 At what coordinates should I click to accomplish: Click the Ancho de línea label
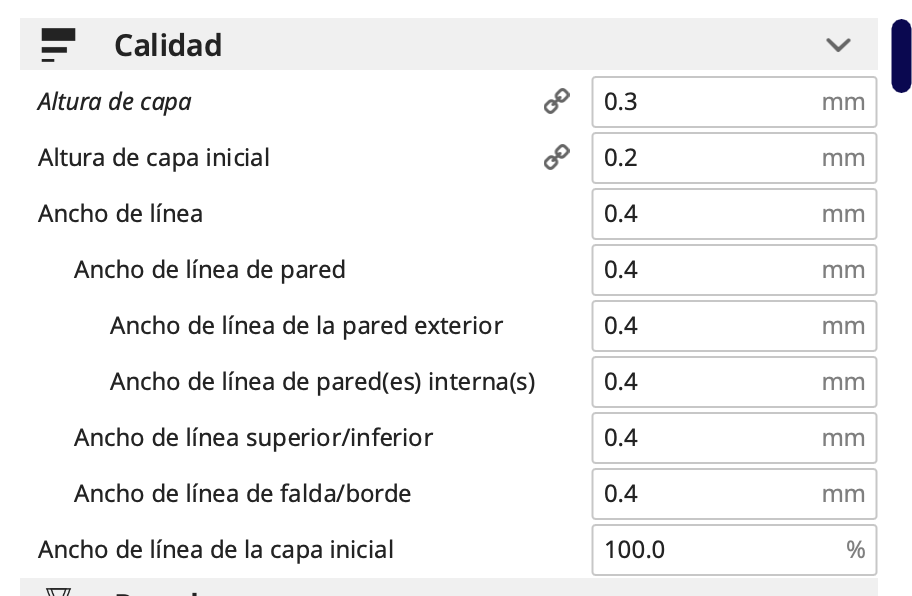pyautogui.click(x=120, y=214)
